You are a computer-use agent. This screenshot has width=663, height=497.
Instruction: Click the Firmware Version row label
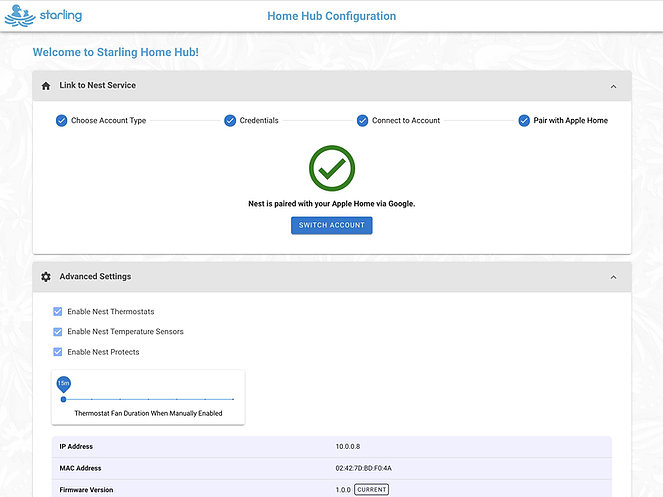[86, 490]
